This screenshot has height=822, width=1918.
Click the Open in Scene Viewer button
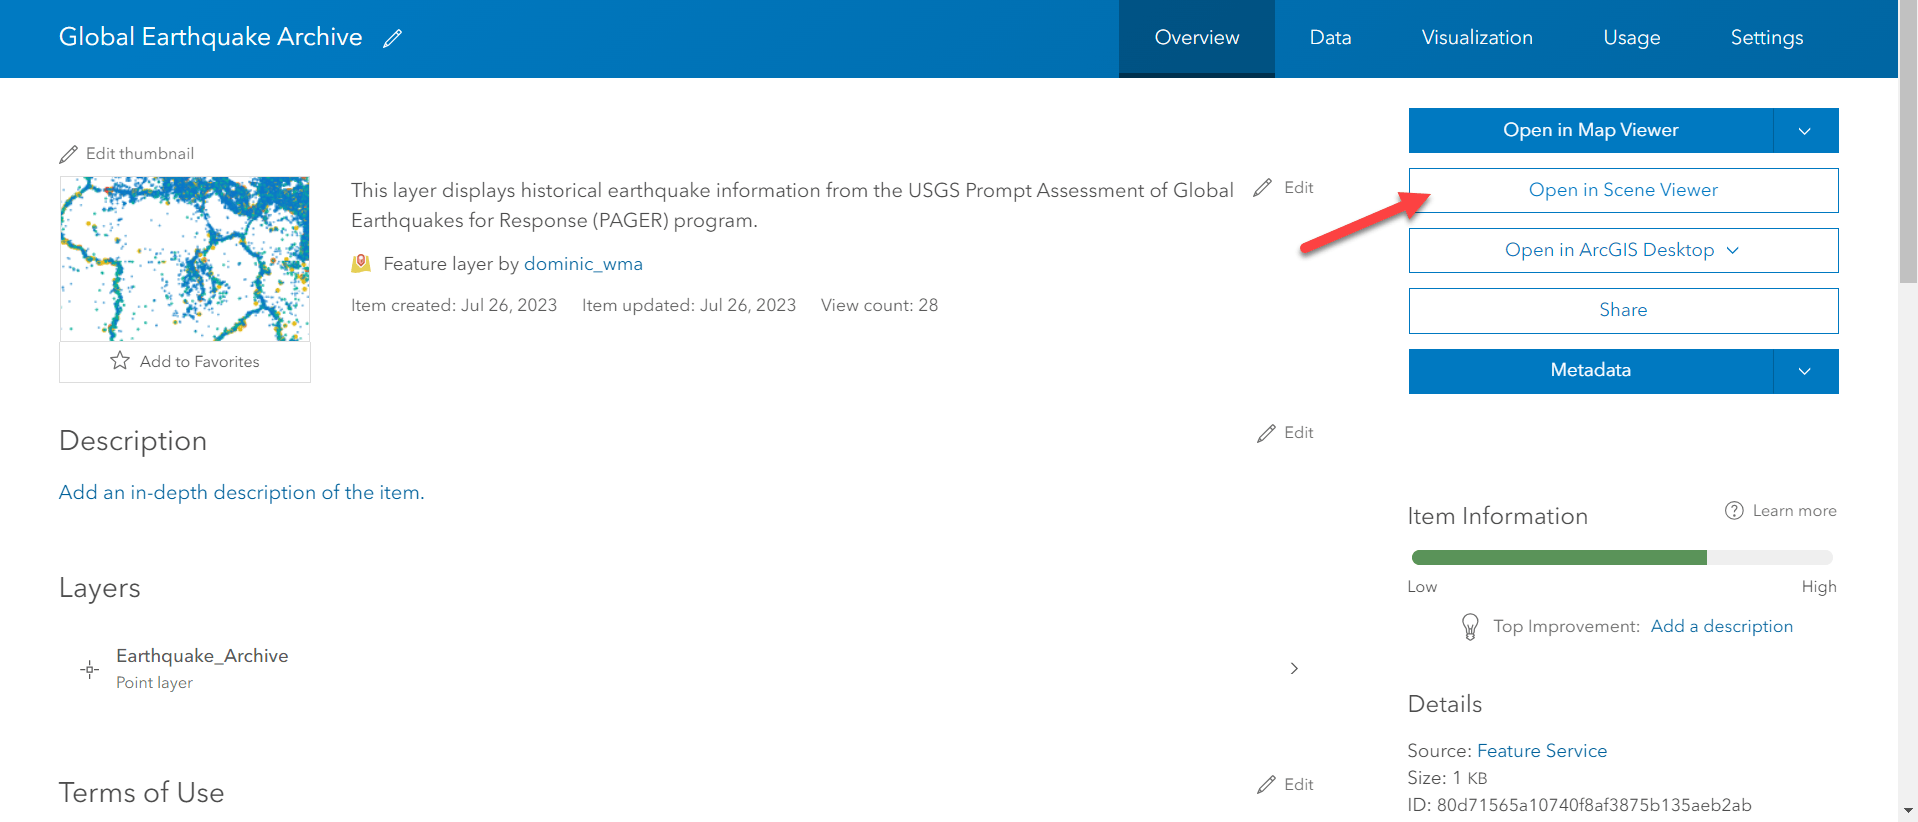click(x=1623, y=190)
